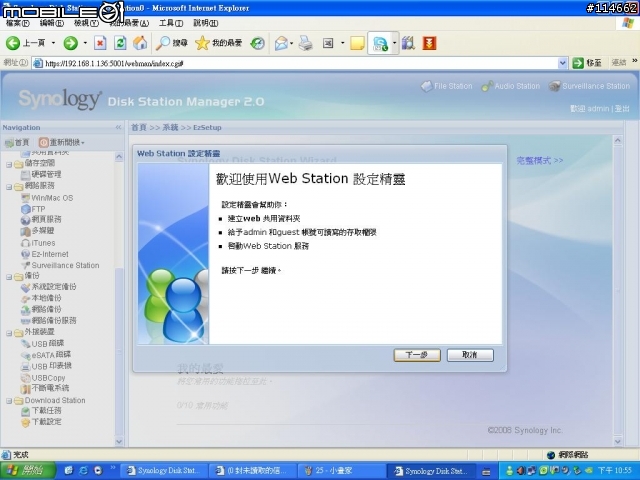
Task: Open the Back button history dropdown
Action: click(x=53, y=42)
